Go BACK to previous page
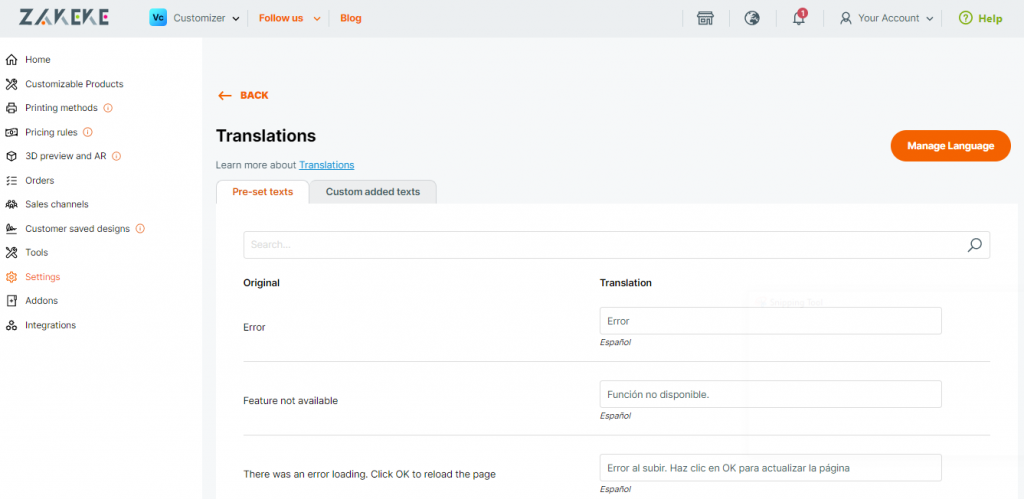This screenshot has width=1024, height=499. pos(254,95)
